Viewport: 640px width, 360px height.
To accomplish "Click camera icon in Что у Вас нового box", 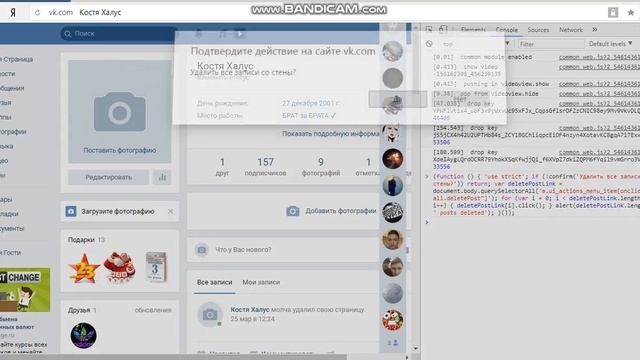I will [x=201, y=249].
